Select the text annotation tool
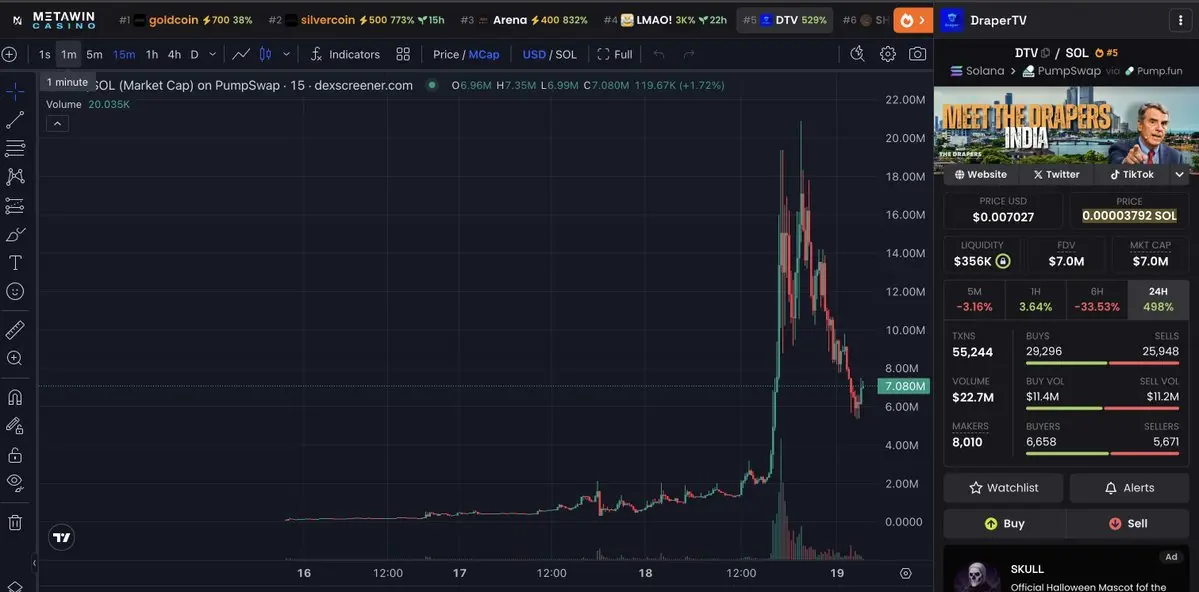1199x592 pixels. coord(15,262)
